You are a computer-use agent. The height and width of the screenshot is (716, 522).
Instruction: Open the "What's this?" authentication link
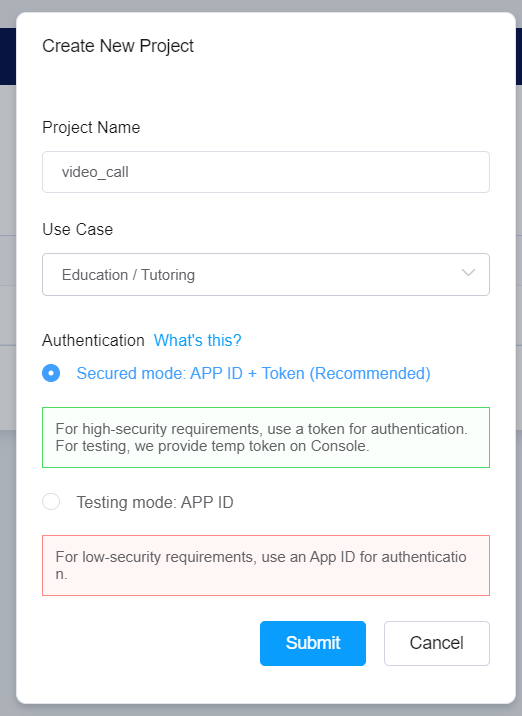[197, 340]
